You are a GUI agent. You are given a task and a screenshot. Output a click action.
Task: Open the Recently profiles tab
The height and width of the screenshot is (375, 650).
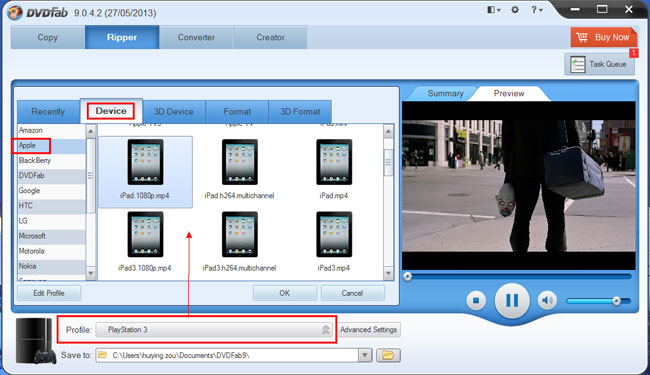[48, 112]
